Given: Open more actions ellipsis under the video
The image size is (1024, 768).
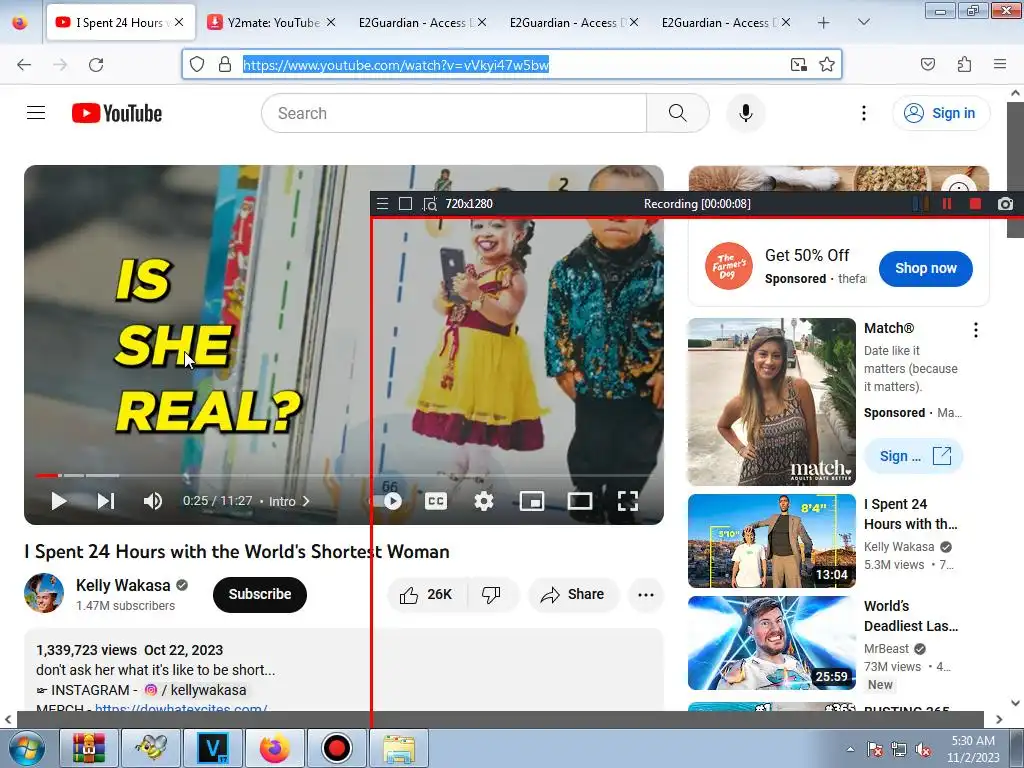Looking at the screenshot, I should point(645,594).
